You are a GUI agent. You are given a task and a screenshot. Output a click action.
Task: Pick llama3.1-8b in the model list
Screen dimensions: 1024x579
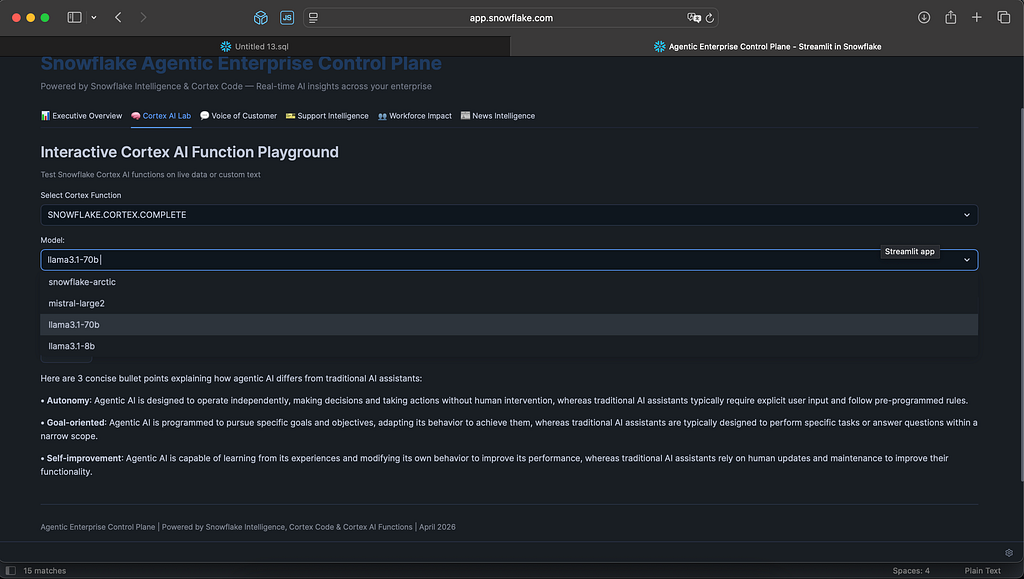[509, 346]
